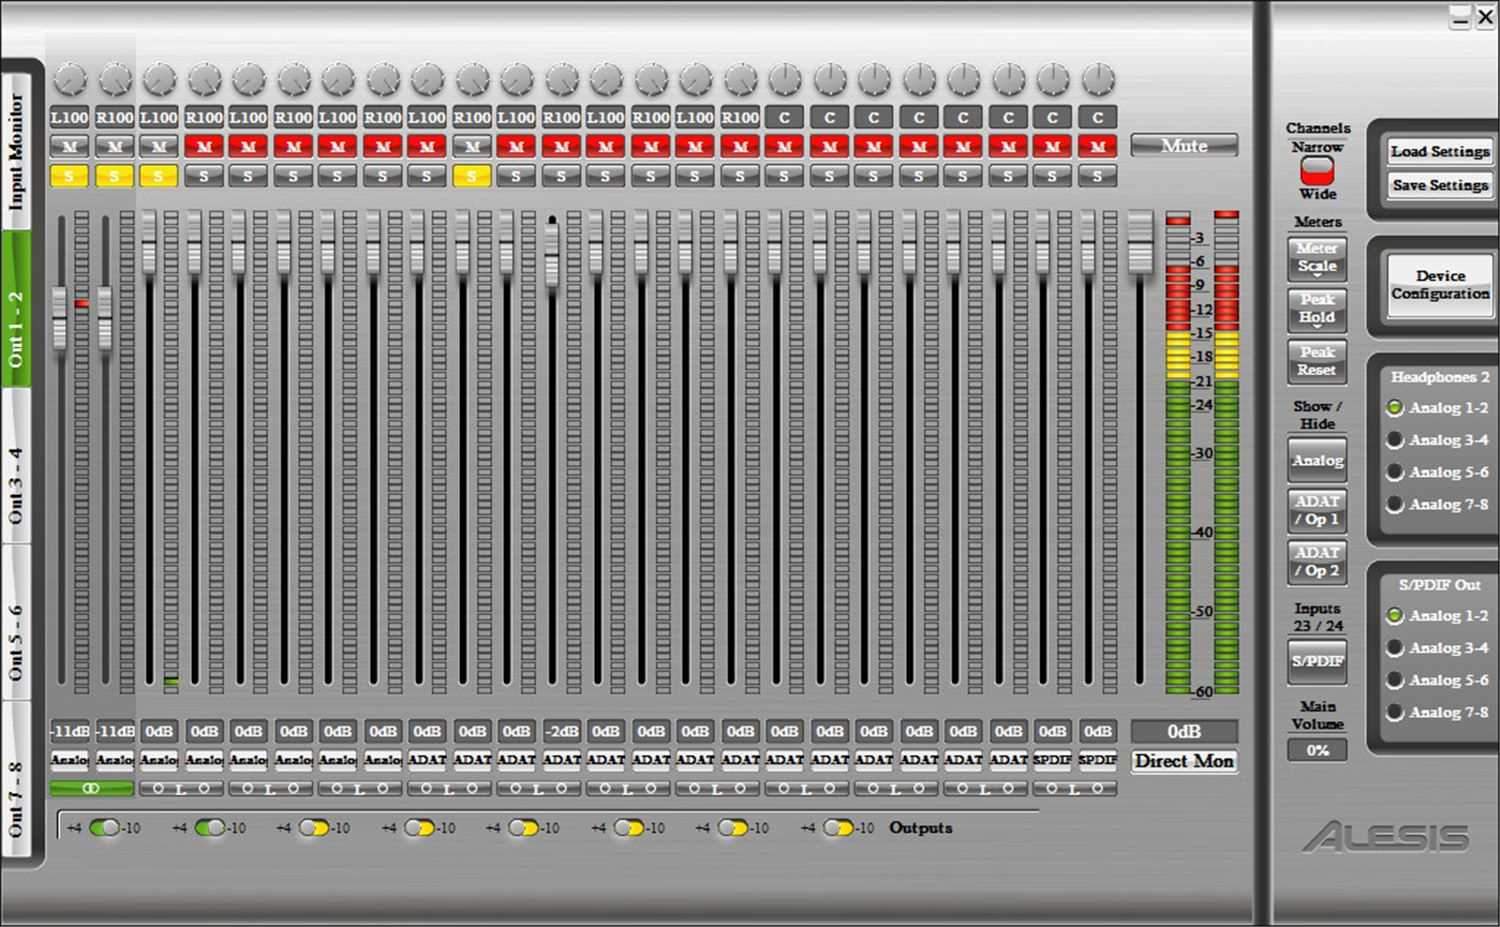Viewport: 1500px width, 927px height.
Task: Click the S/PDIF inputs 23/24 button
Action: (1317, 661)
